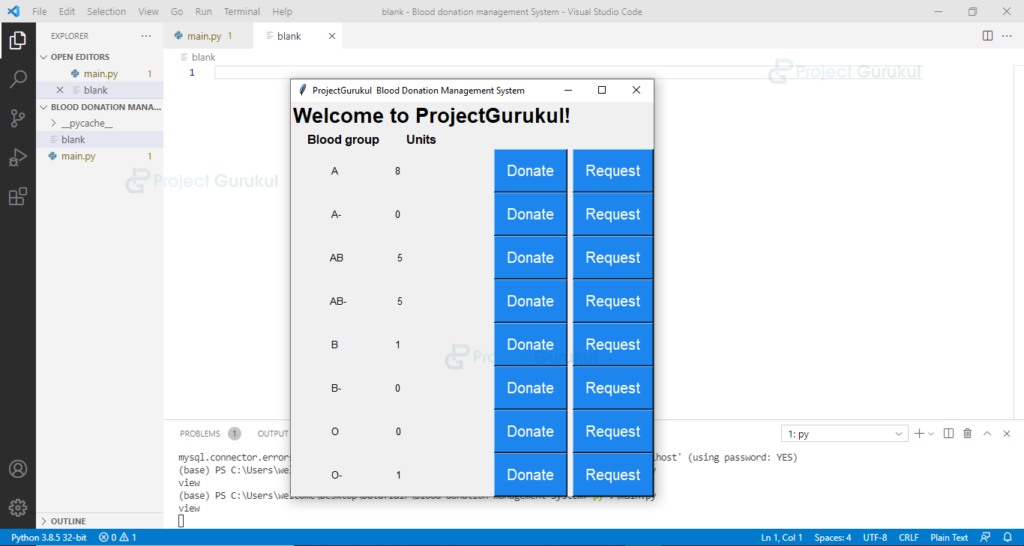The image size is (1024, 546).
Task: Kill terminal with trash icon
Action: (x=968, y=433)
